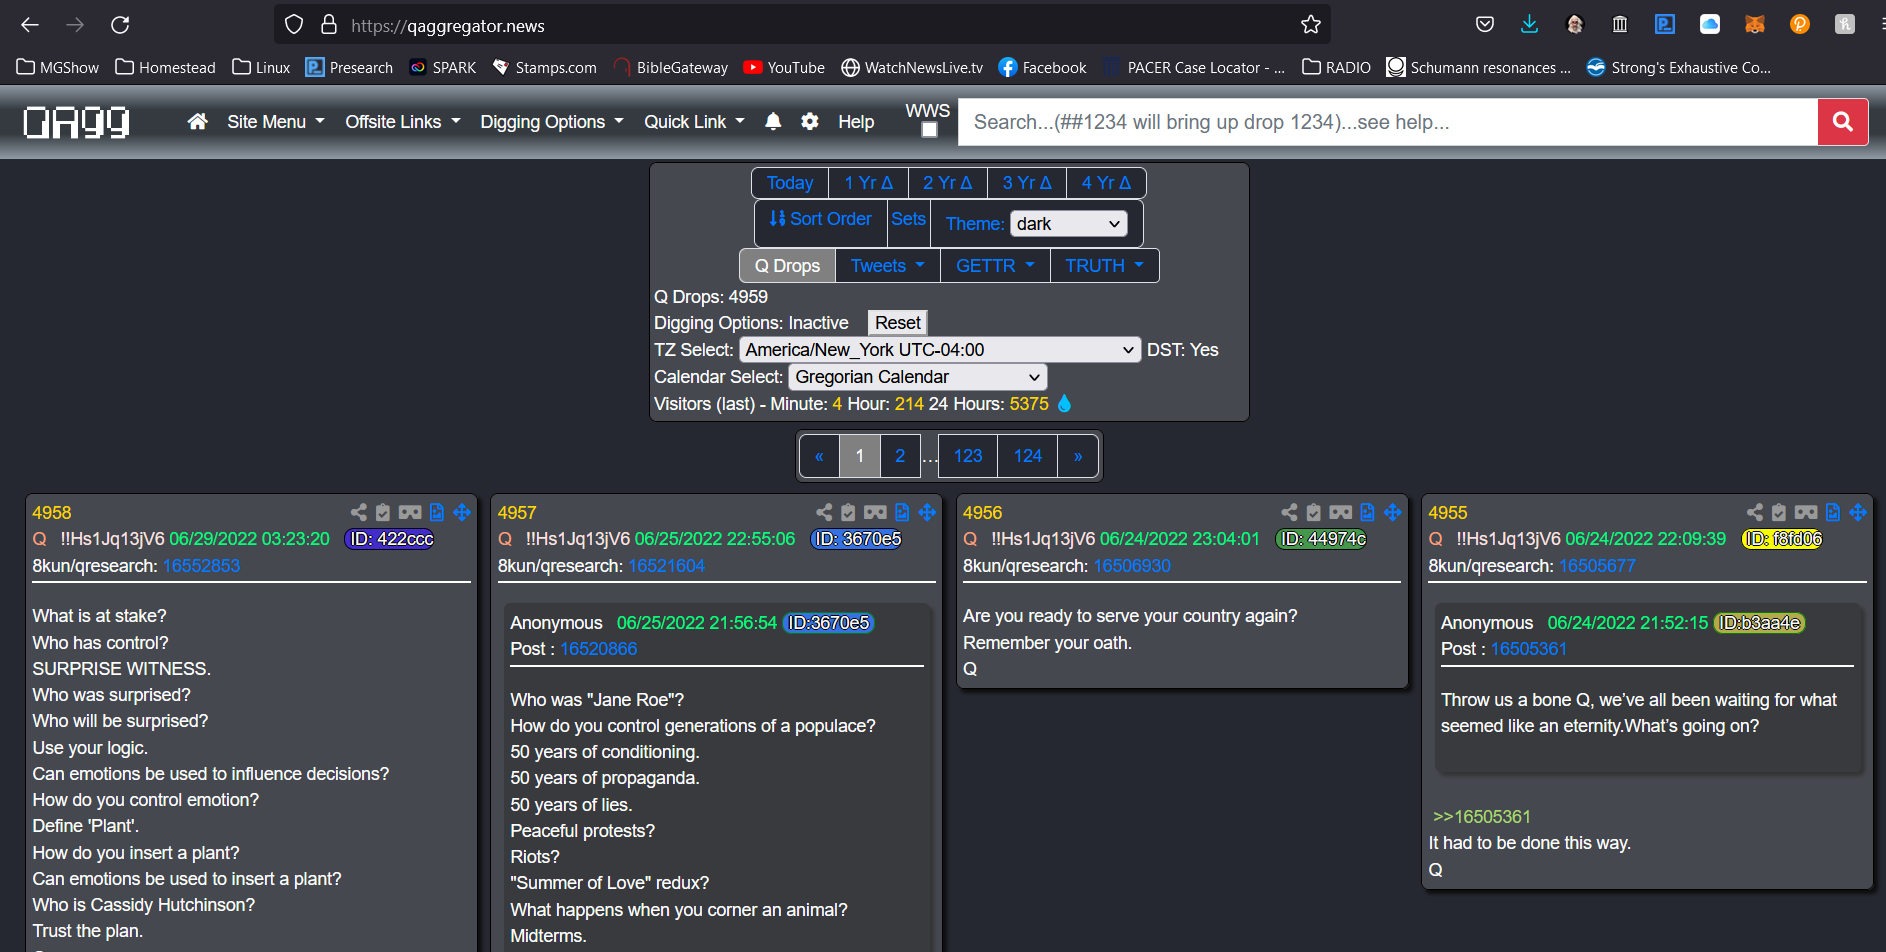The image size is (1886, 952).
Task: Reload the page in the browser
Action: coord(120,25)
